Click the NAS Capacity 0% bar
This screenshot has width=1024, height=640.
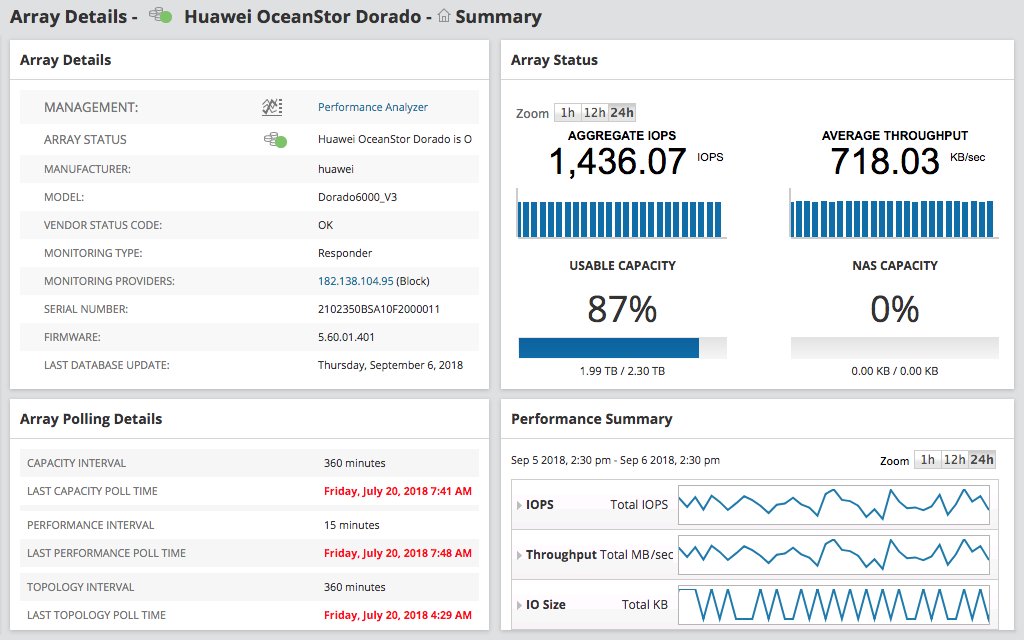click(x=894, y=348)
